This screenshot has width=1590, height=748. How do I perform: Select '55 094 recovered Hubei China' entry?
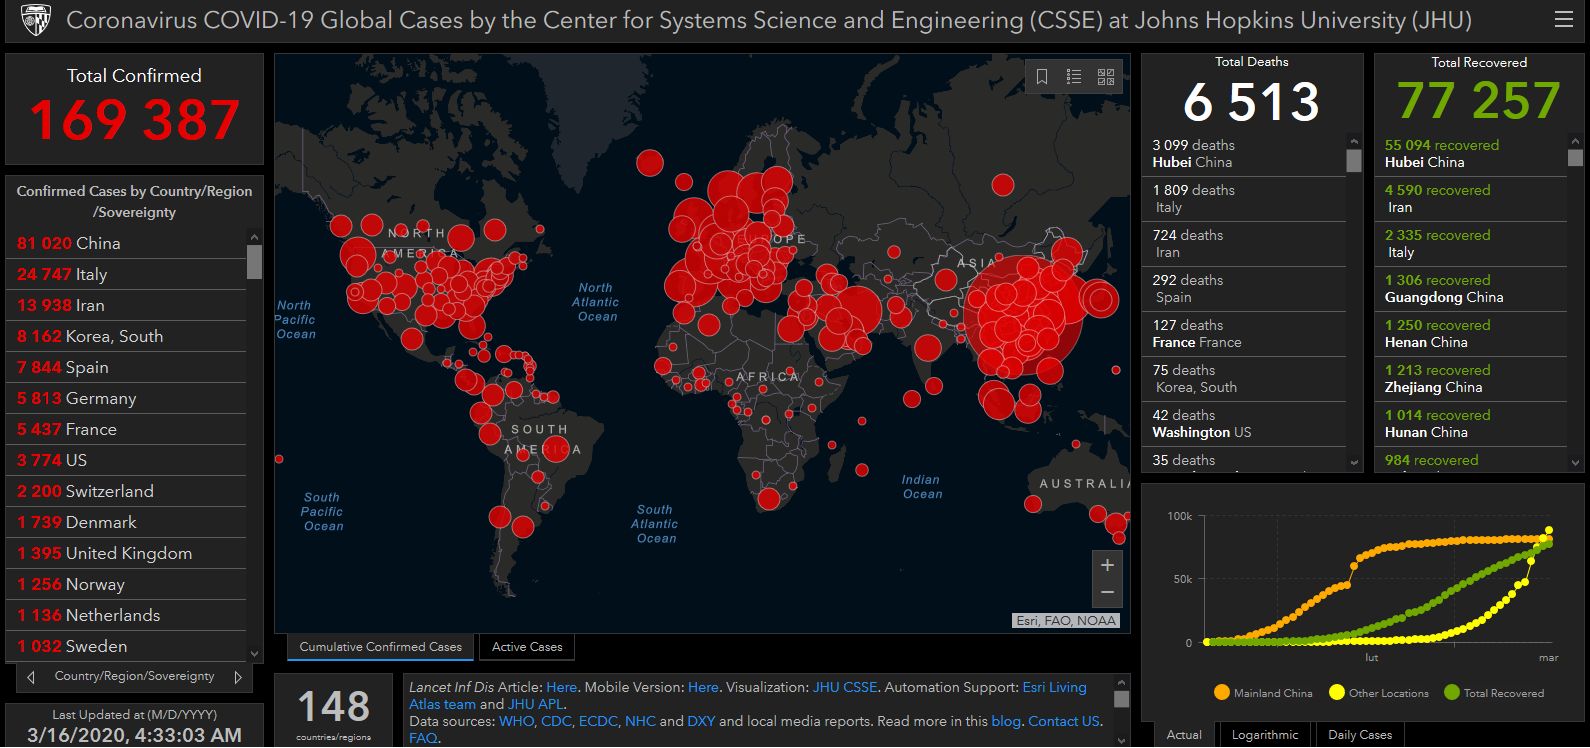[1471, 154]
